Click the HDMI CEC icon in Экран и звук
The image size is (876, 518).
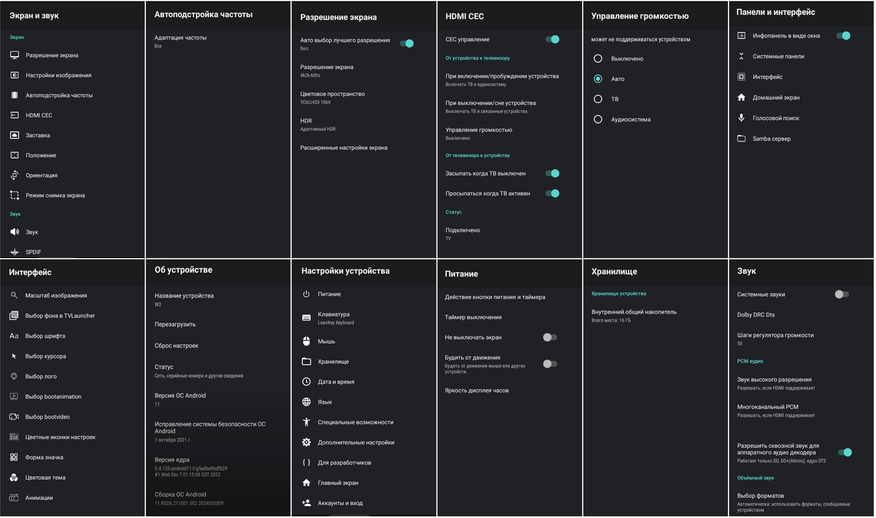click(x=15, y=115)
